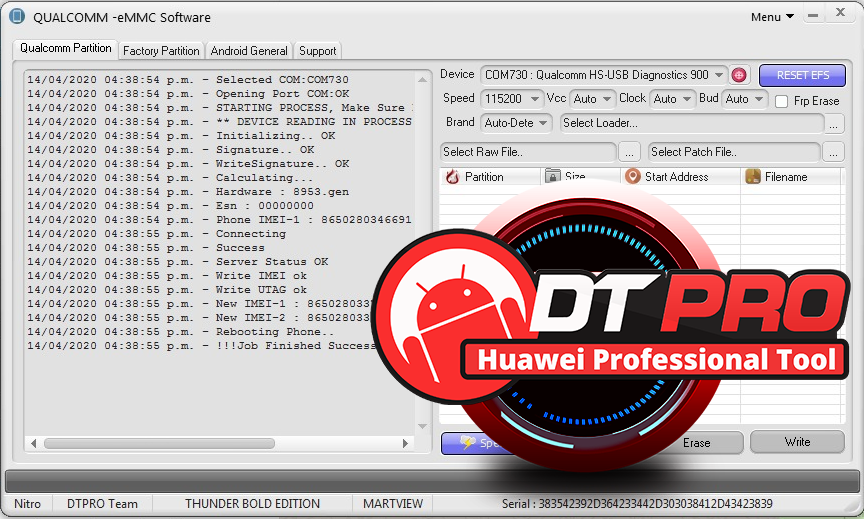864x519 pixels.
Task: Click the Serial number status text
Action: coord(637,504)
